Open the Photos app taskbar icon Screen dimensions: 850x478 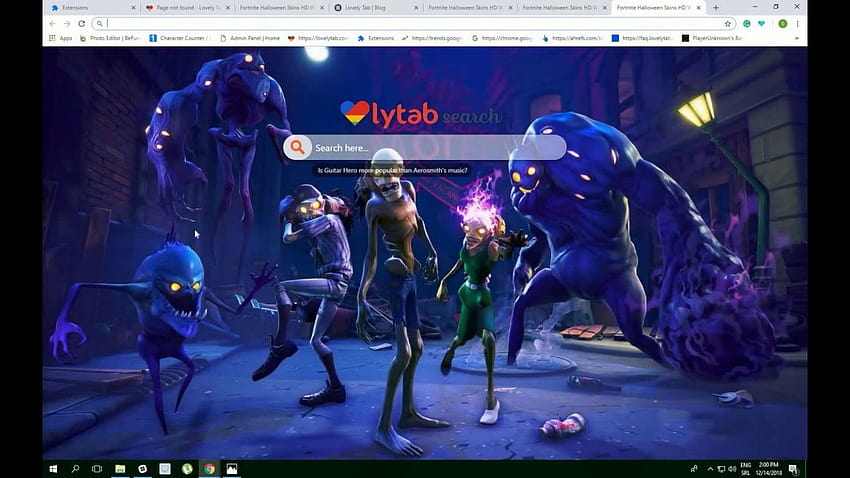231,469
